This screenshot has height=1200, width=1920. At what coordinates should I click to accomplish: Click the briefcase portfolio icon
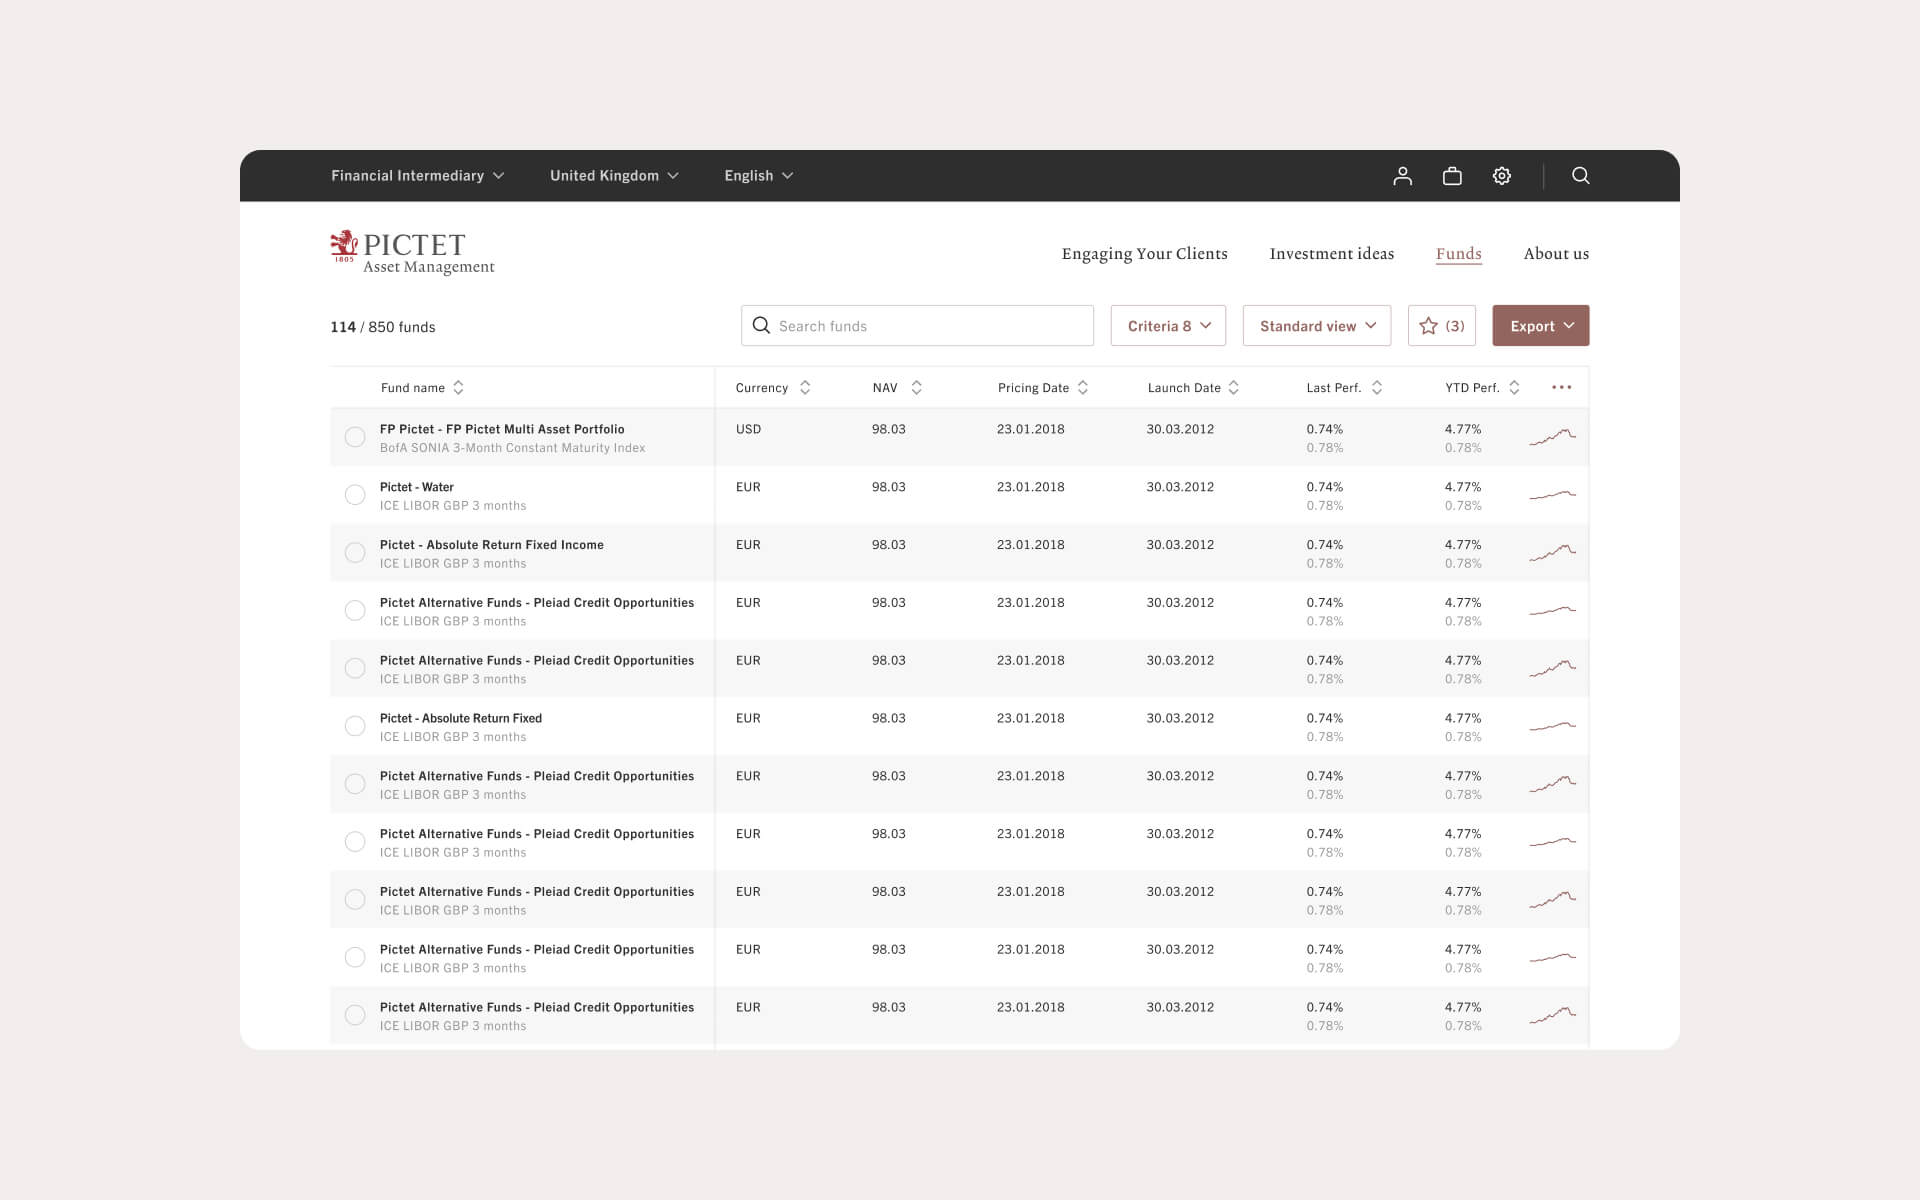tap(1452, 176)
